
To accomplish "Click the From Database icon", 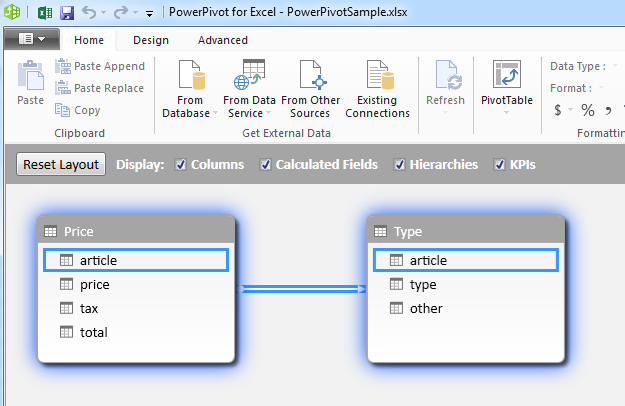I will pyautogui.click(x=189, y=77).
